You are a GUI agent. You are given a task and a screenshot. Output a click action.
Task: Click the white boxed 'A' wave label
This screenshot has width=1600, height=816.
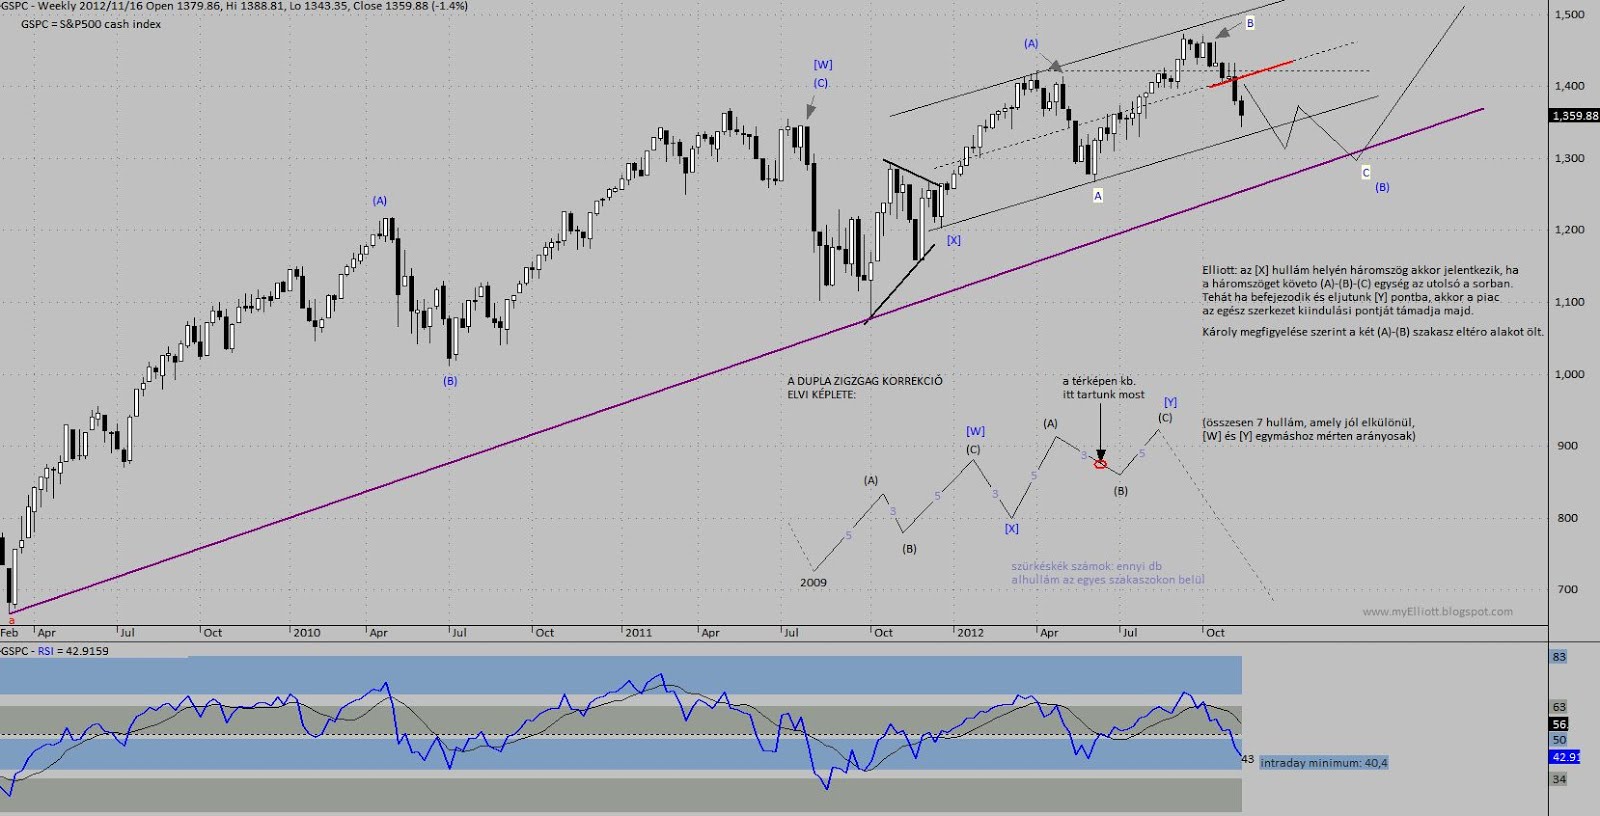click(x=1097, y=196)
